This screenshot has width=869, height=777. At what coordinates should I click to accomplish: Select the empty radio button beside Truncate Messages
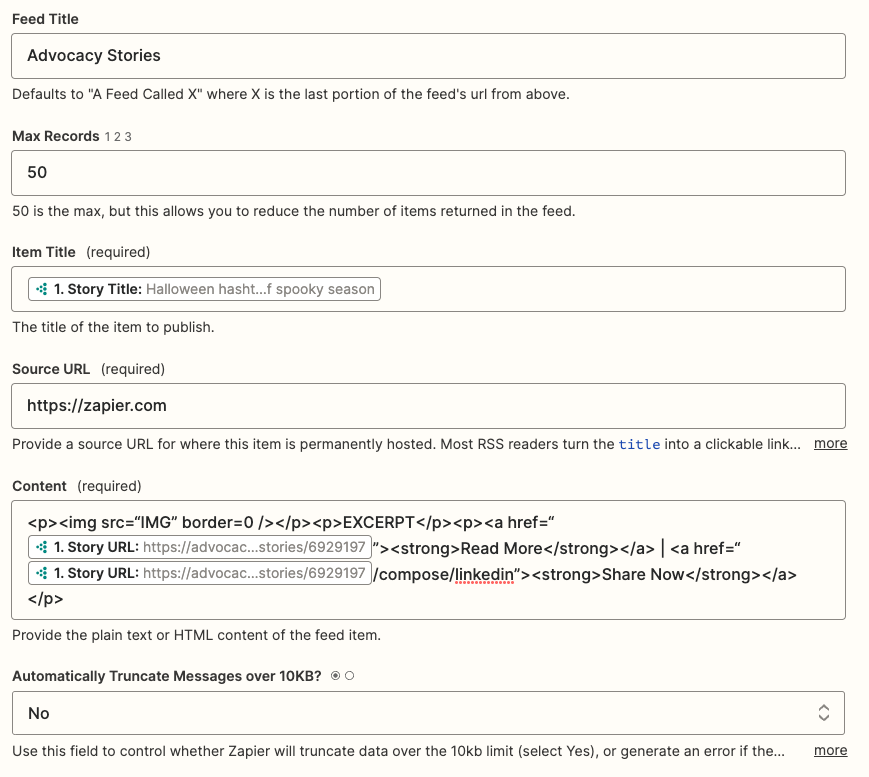(350, 676)
